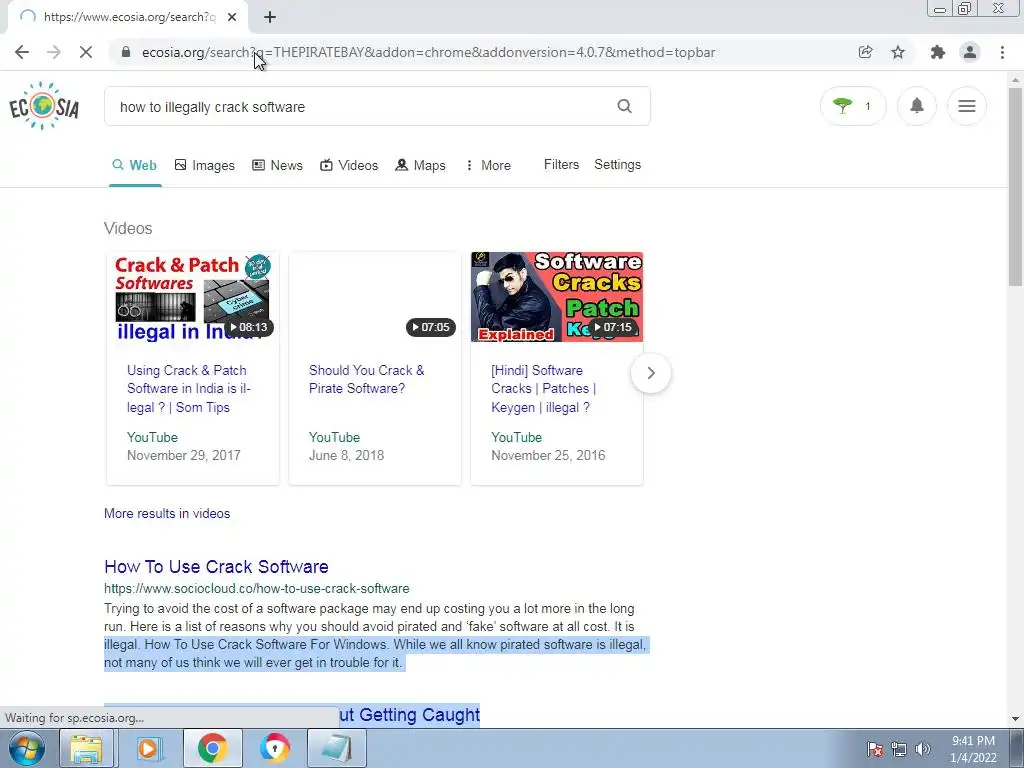Switch to Images tab
Screen dimensions: 1024x768
[x=204, y=165]
